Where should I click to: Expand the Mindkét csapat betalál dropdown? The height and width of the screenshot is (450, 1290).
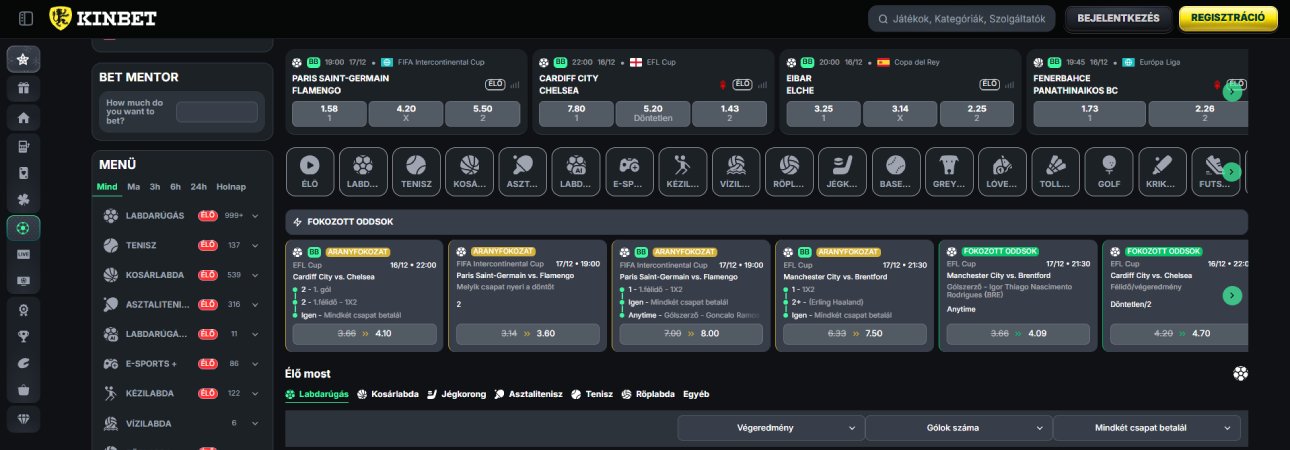(x=1146, y=428)
